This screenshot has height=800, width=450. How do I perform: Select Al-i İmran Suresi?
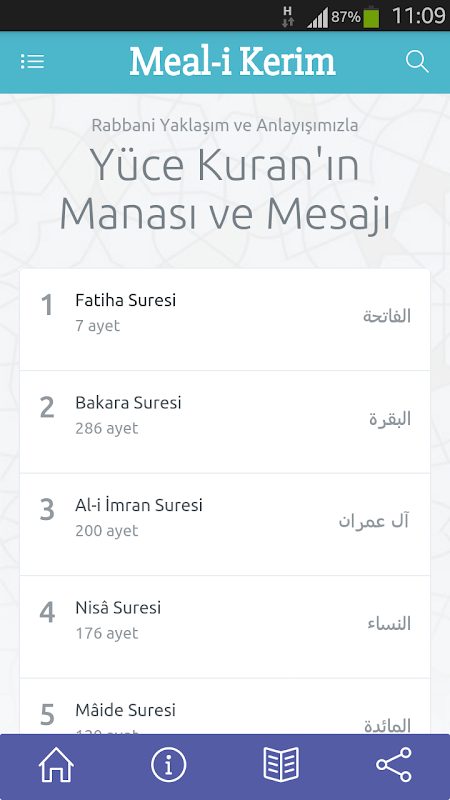225,524
